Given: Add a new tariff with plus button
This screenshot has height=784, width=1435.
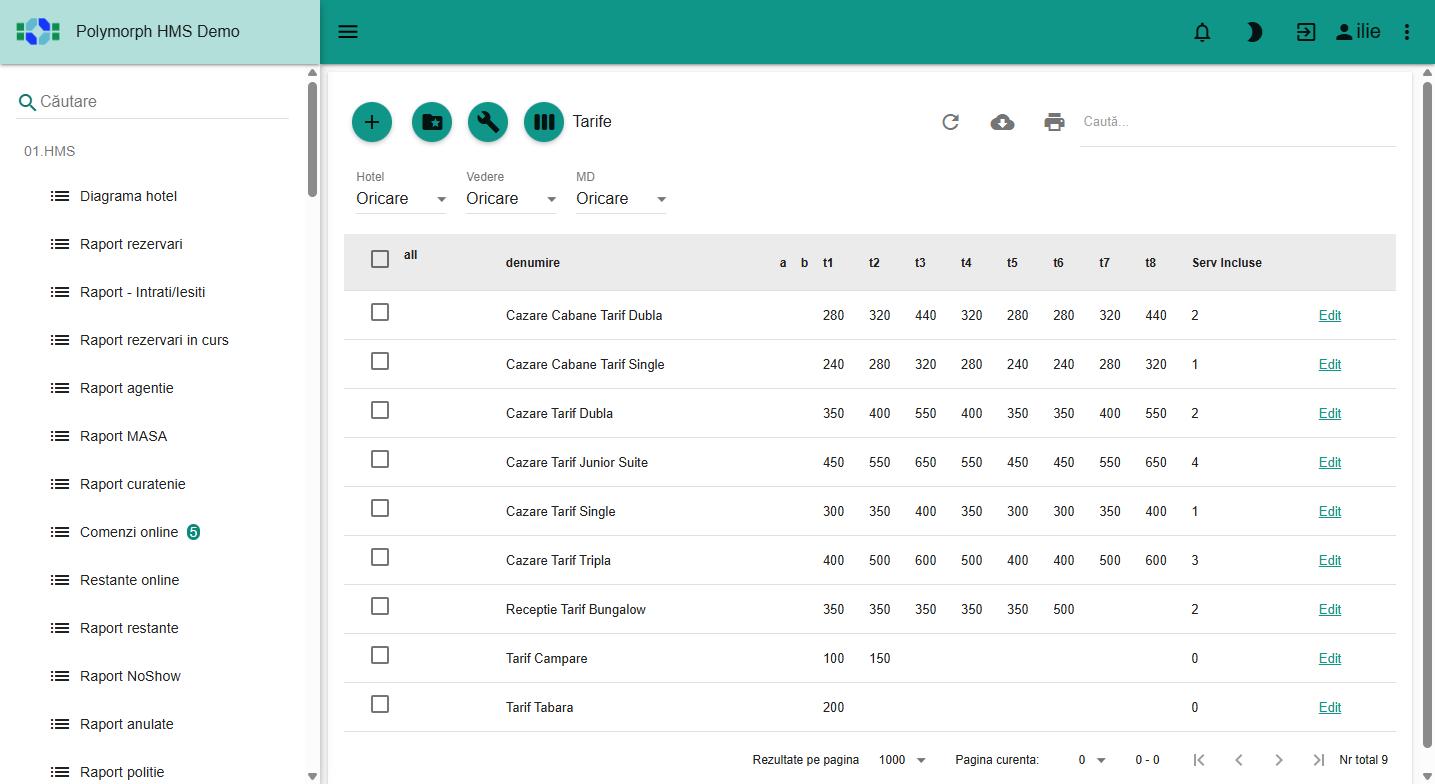Looking at the screenshot, I should pyautogui.click(x=372, y=122).
